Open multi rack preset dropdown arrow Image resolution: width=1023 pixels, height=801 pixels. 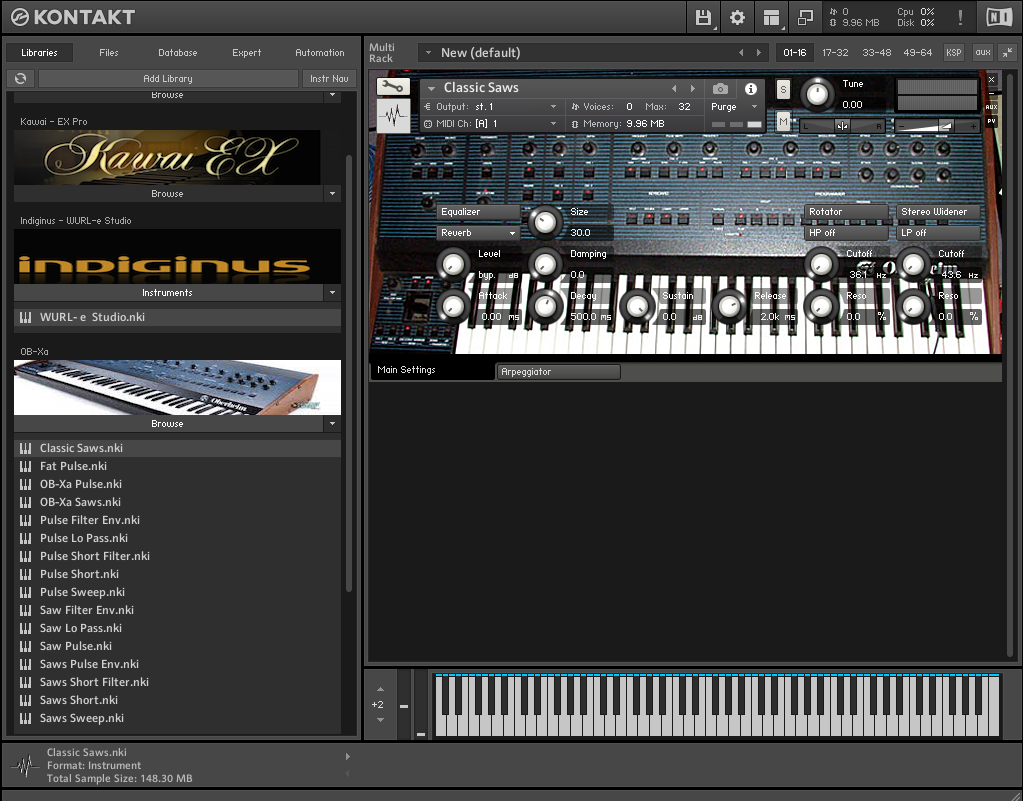coord(427,53)
